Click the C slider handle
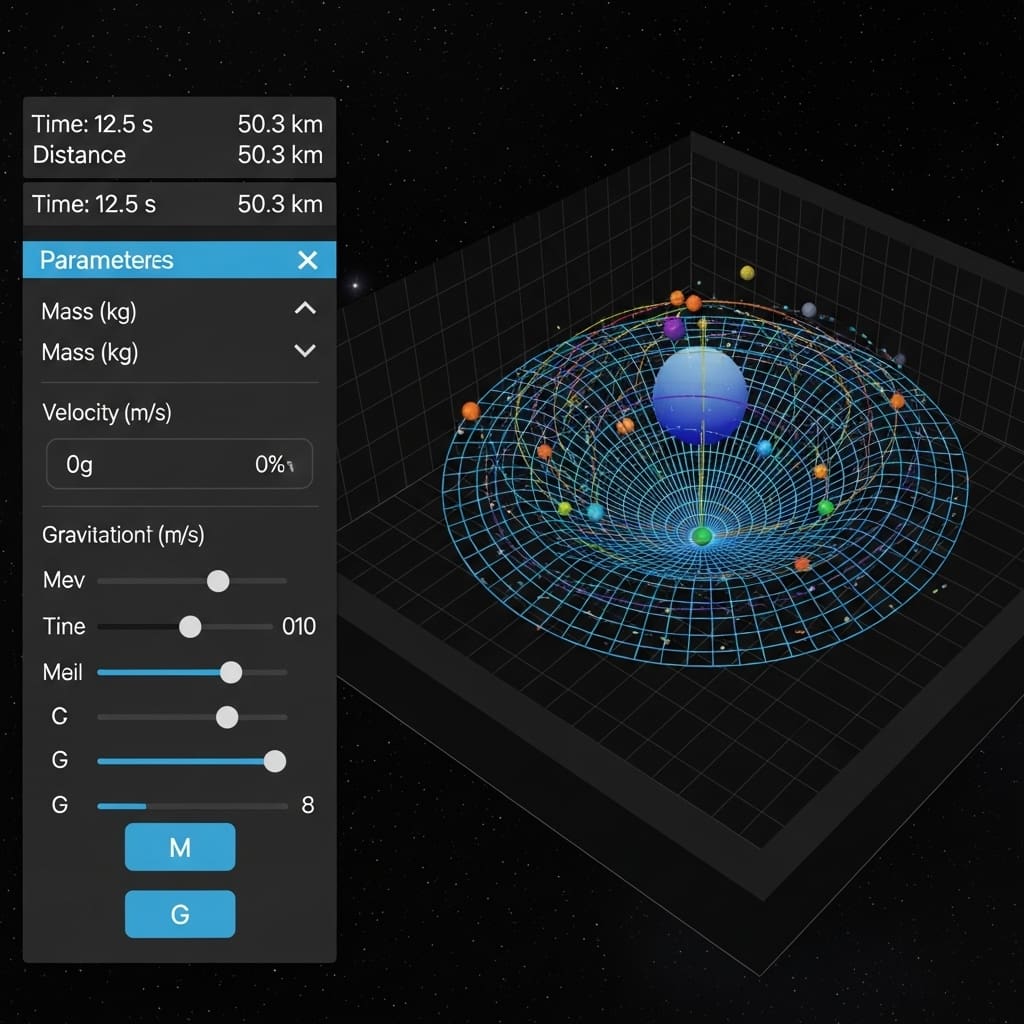The image size is (1024, 1024). pos(227,717)
